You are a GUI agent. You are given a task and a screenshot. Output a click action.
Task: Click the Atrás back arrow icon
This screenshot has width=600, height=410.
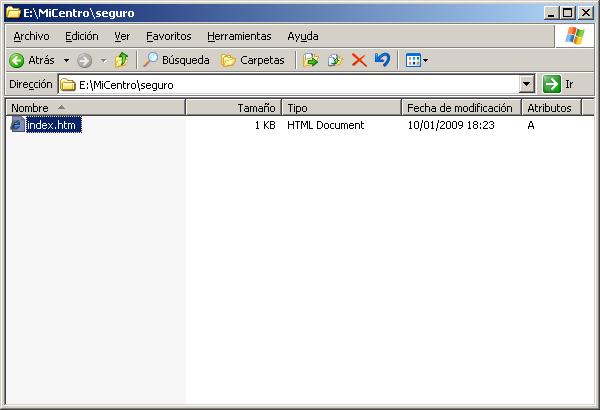17,60
